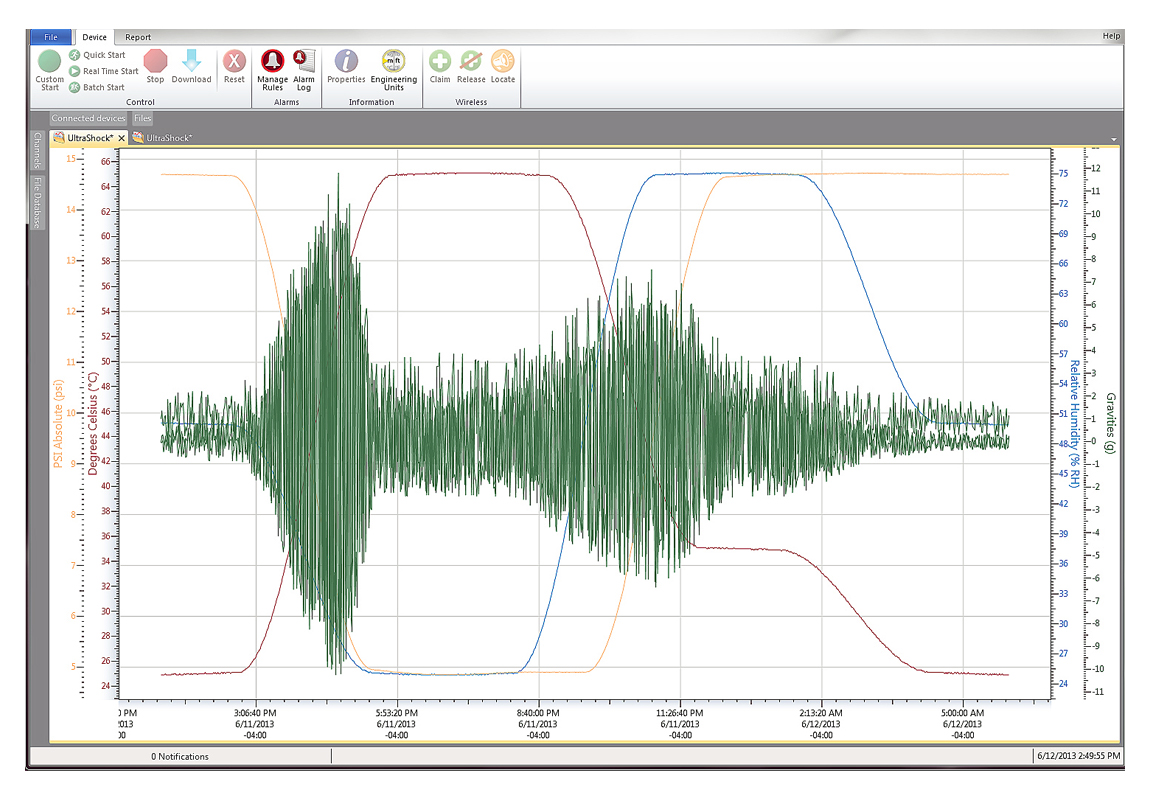Click the Locate wireless icon
1150x800 pixels.
[x=502, y=62]
